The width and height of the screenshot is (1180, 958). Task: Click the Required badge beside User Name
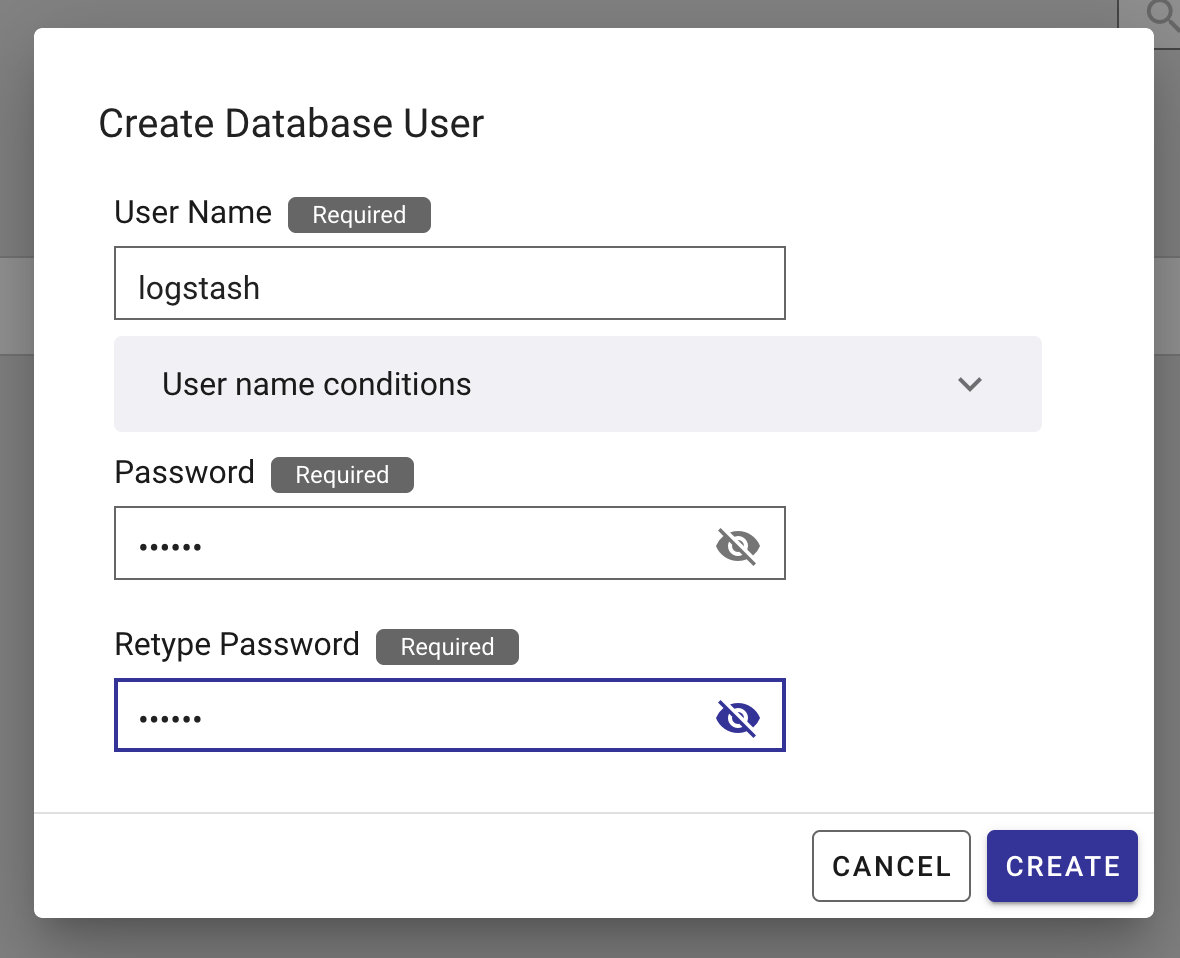pyautogui.click(x=359, y=215)
